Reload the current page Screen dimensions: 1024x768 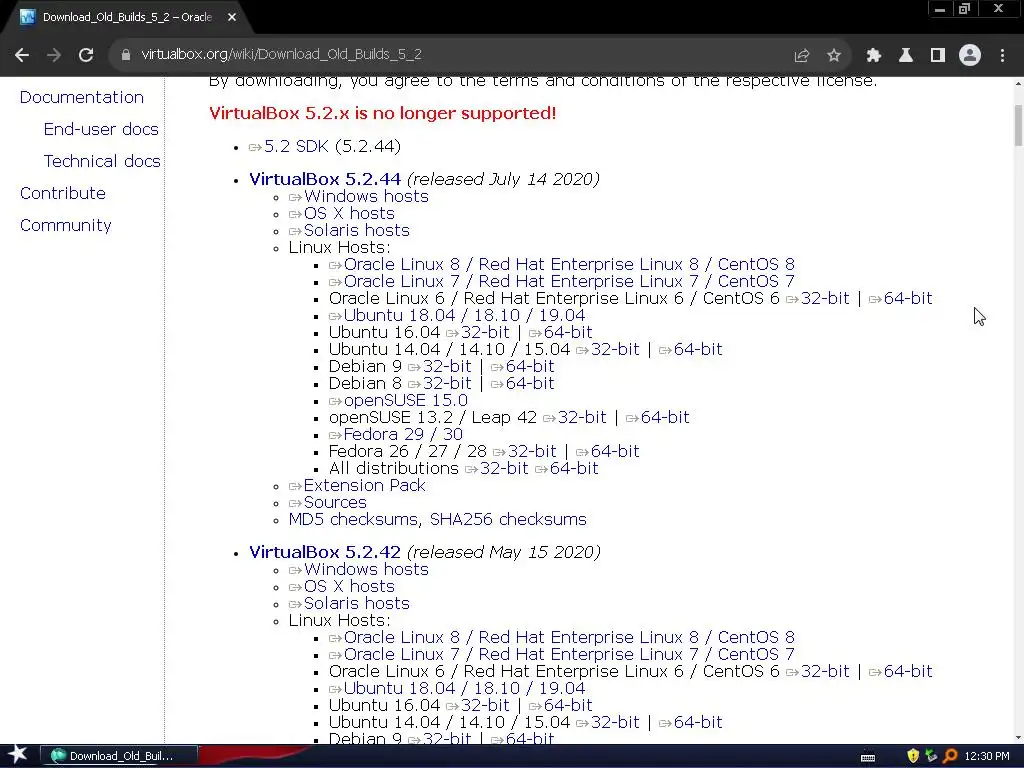point(86,55)
